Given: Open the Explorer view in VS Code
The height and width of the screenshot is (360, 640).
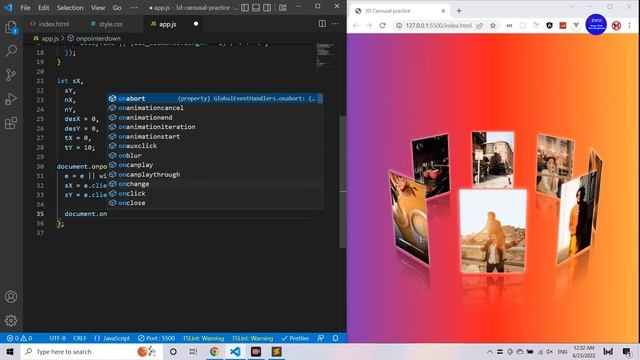Looking at the screenshot, I should click(x=11, y=28).
